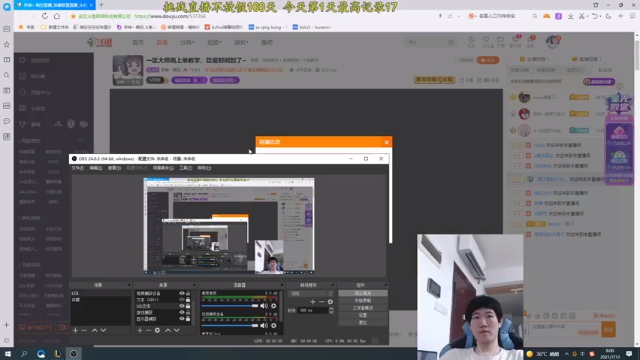This screenshot has width=640, height=360.
Task: Click the browser address bar favorite star
Action: click(x=73, y=16)
